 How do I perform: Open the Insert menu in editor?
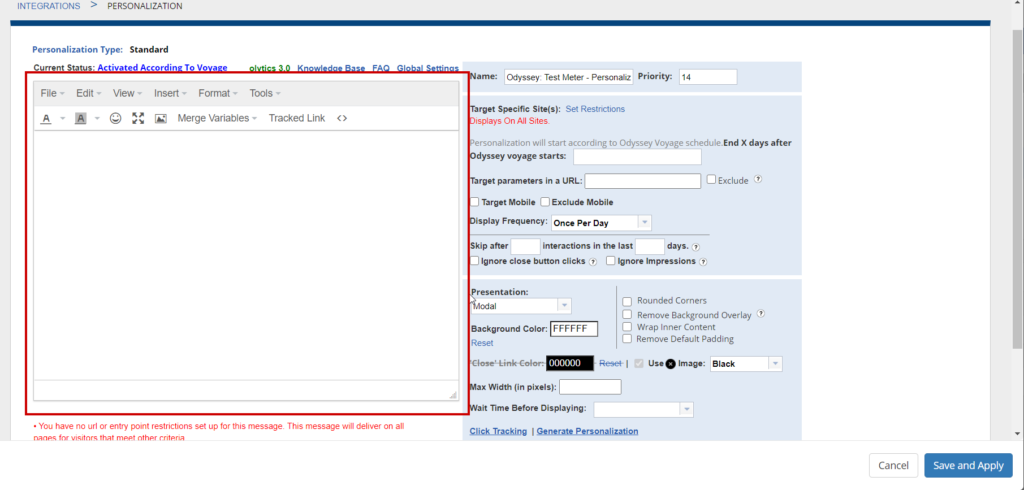pos(170,93)
